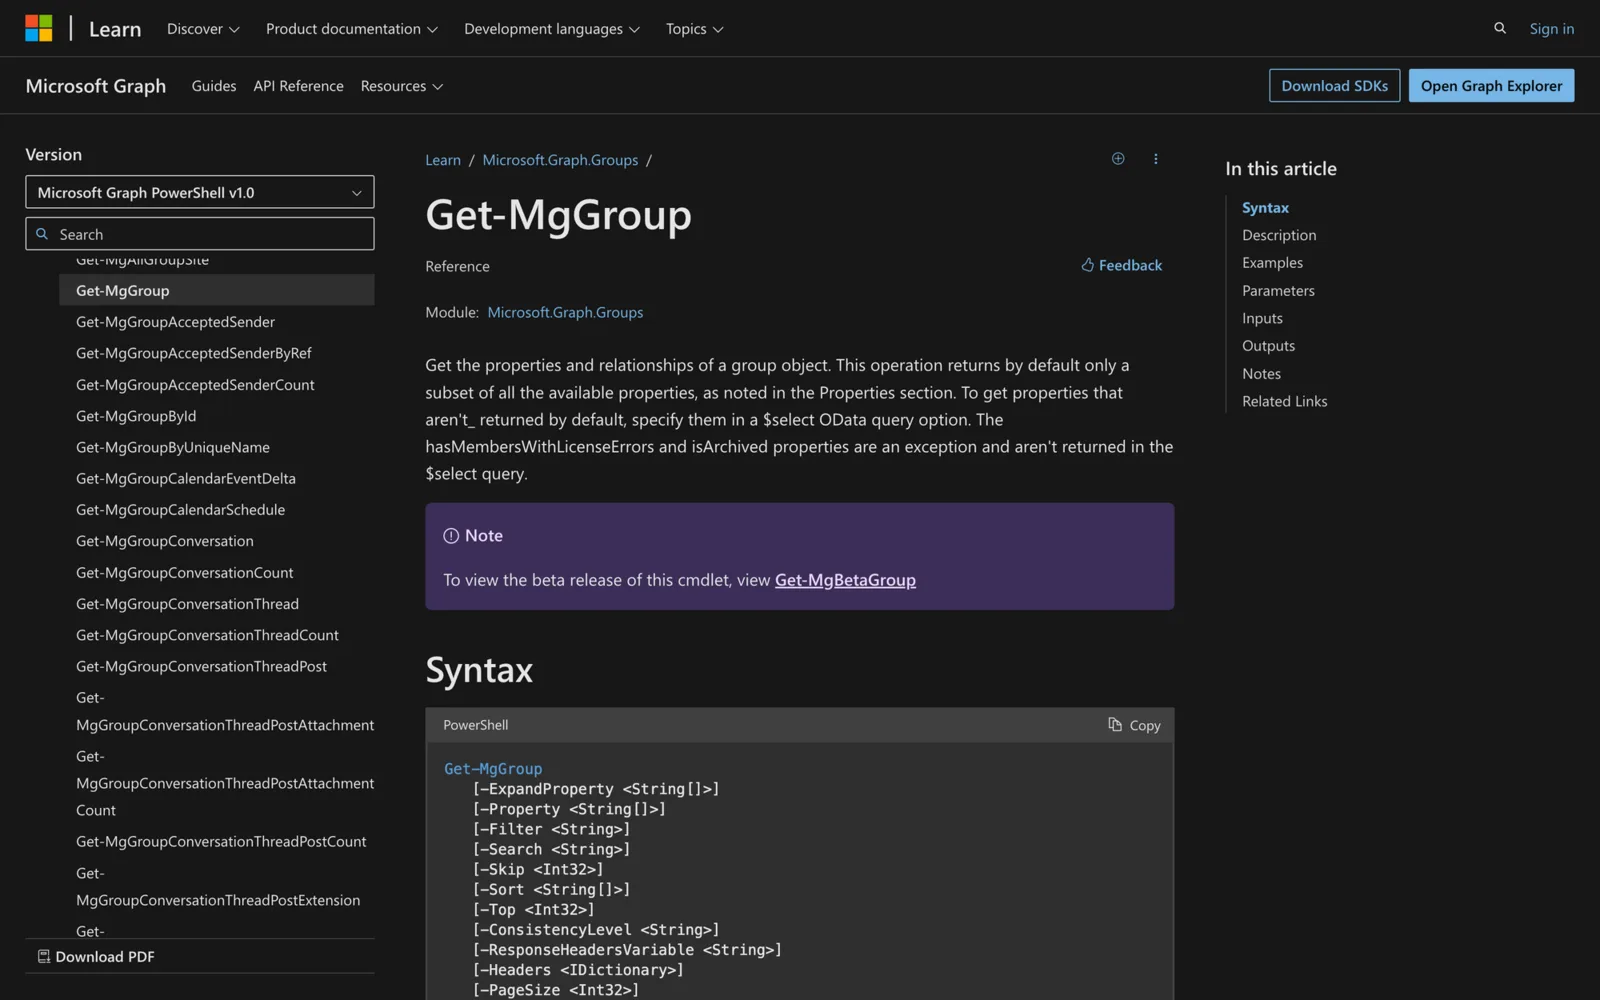
Task: Open the API Reference tab
Action: point(298,86)
